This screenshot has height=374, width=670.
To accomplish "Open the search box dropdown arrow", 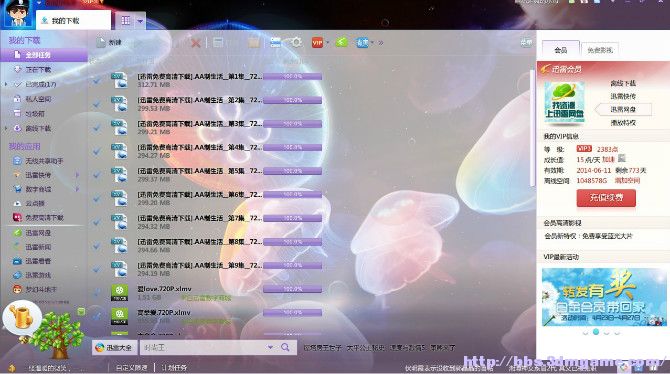I will coord(270,347).
